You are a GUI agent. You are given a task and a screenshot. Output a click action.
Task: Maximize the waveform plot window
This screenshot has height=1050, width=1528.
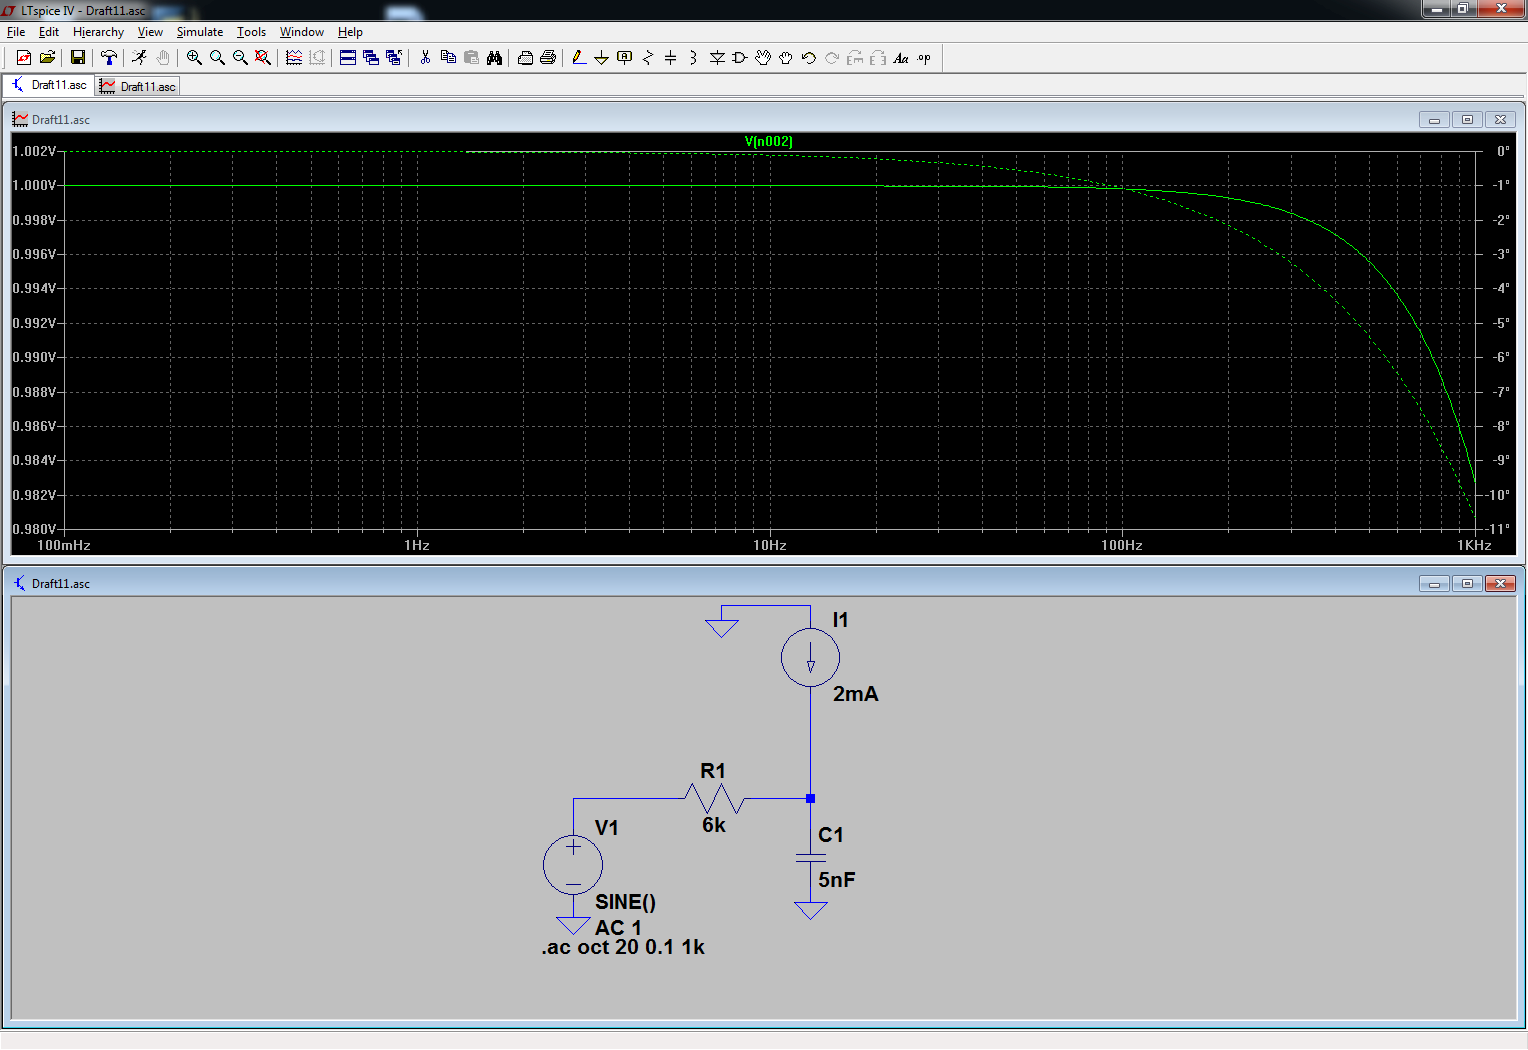[1467, 120]
